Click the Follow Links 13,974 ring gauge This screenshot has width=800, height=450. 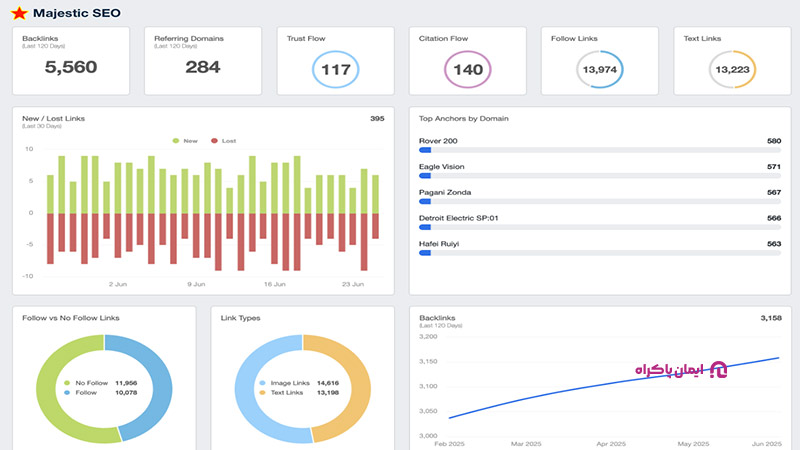click(600, 69)
